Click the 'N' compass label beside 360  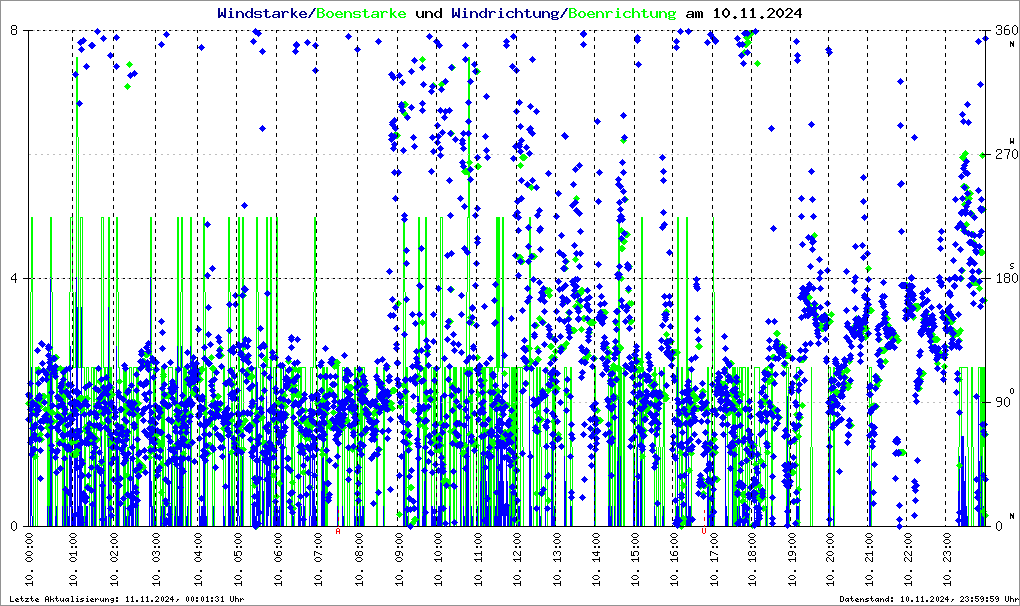(x=1012, y=44)
